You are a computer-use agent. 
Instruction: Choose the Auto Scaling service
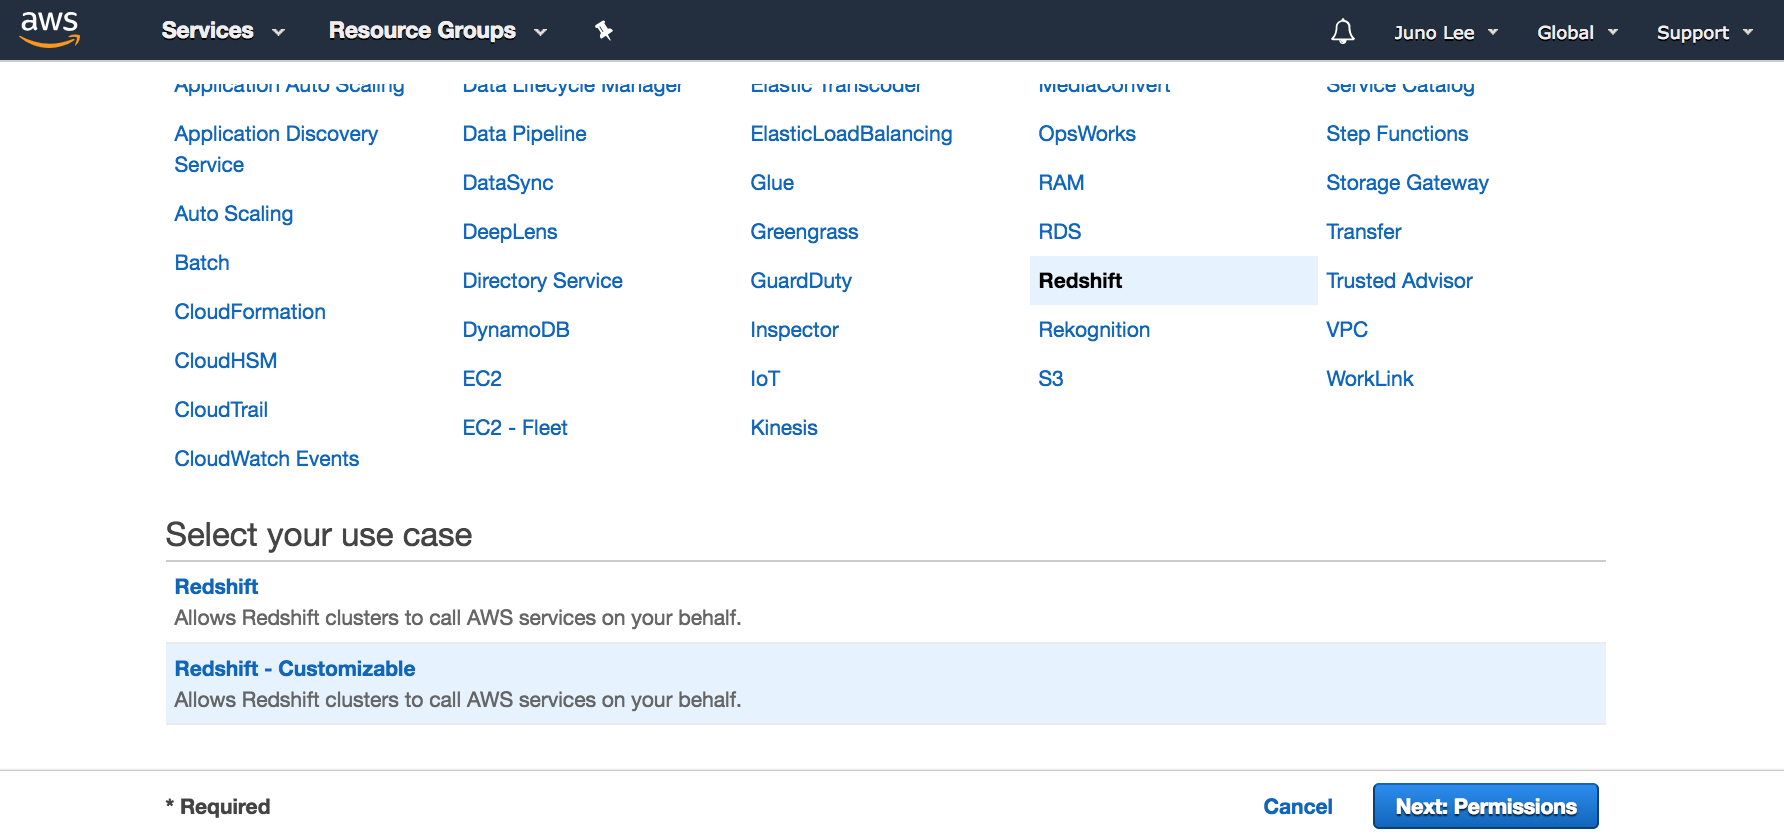pyautogui.click(x=234, y=214)
